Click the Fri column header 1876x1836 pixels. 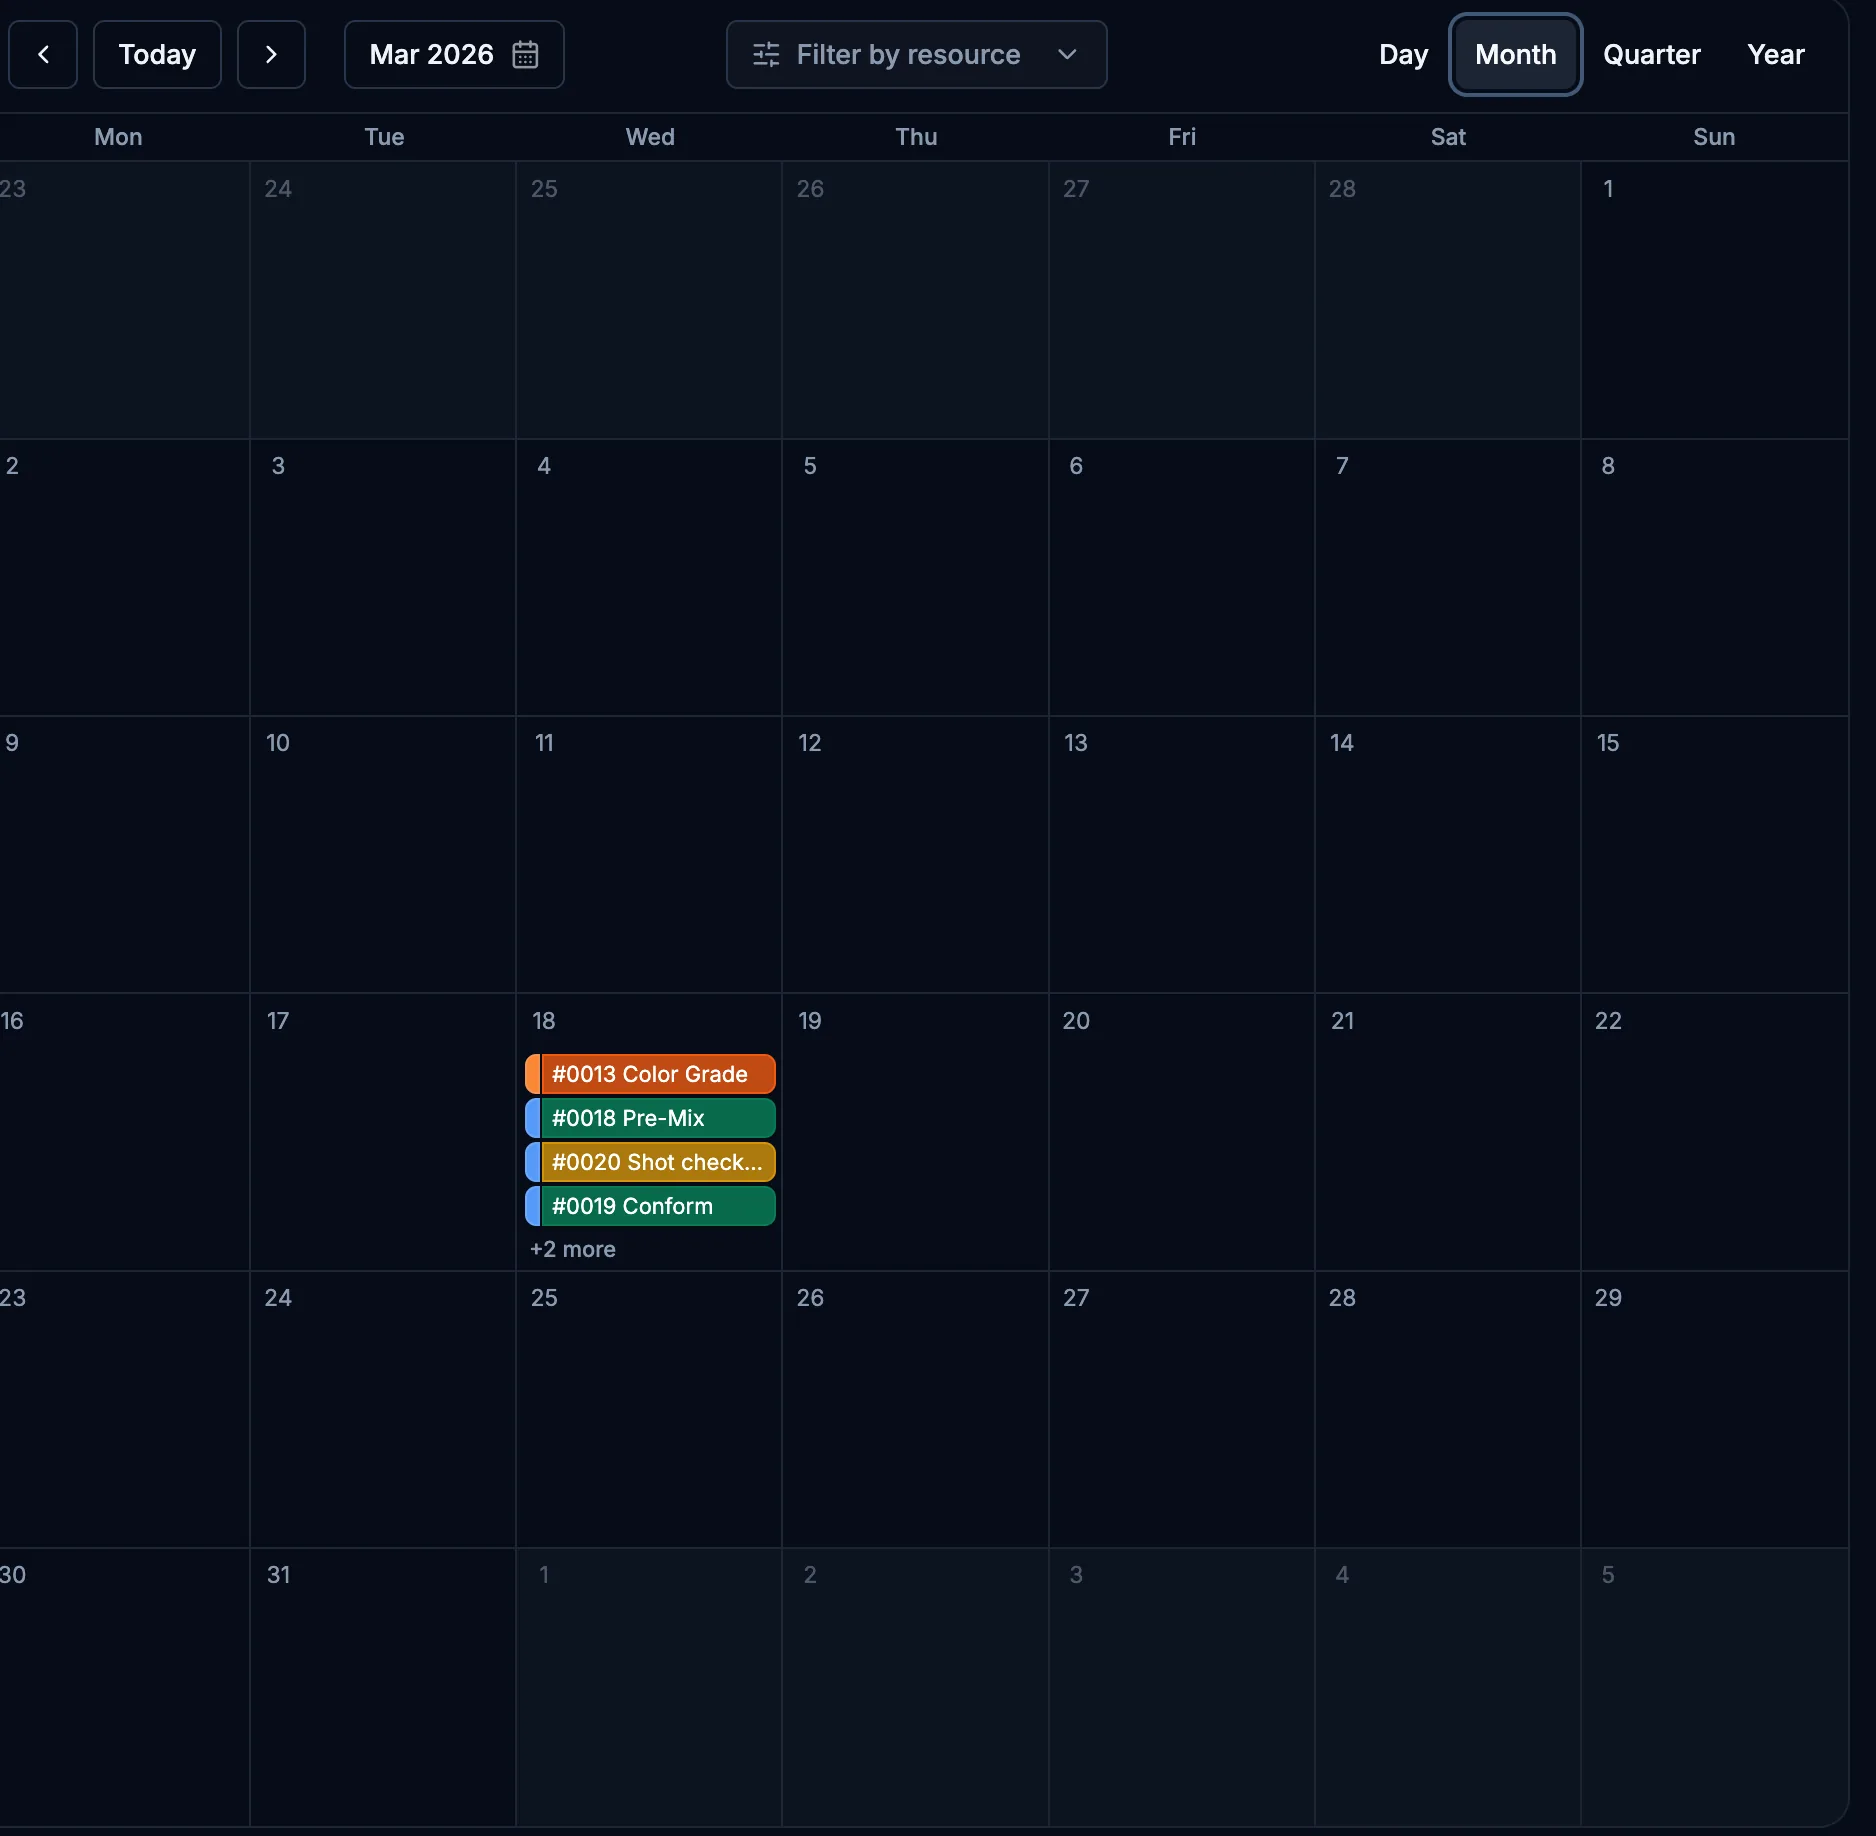pos(1182,137)
